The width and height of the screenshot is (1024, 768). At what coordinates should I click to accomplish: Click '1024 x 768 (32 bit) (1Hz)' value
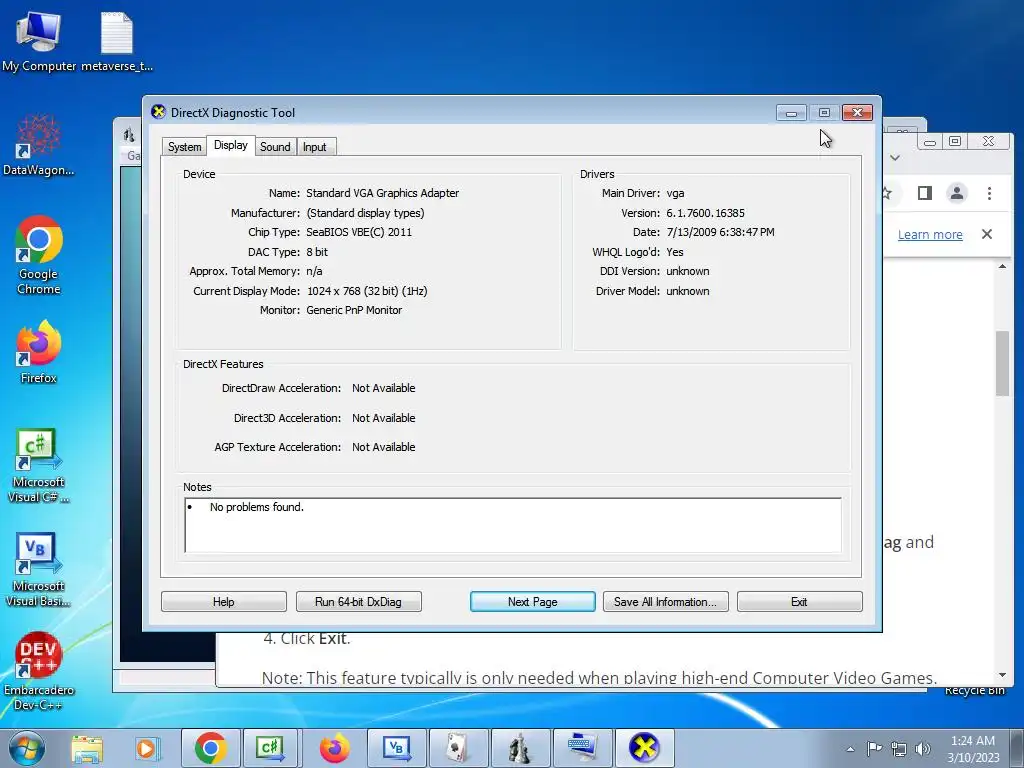click(367, 291)
